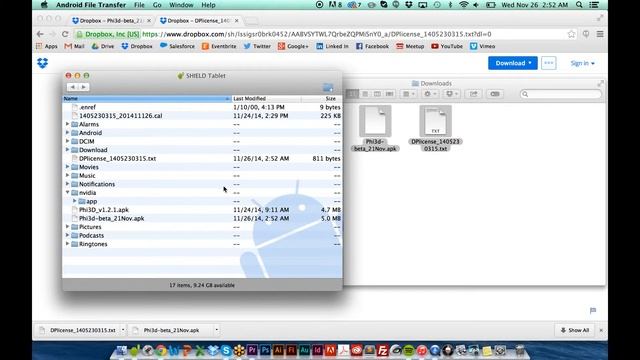640x360 pixels.
Task: Open the Chrome menu icon
Action: tap(600, 34)
